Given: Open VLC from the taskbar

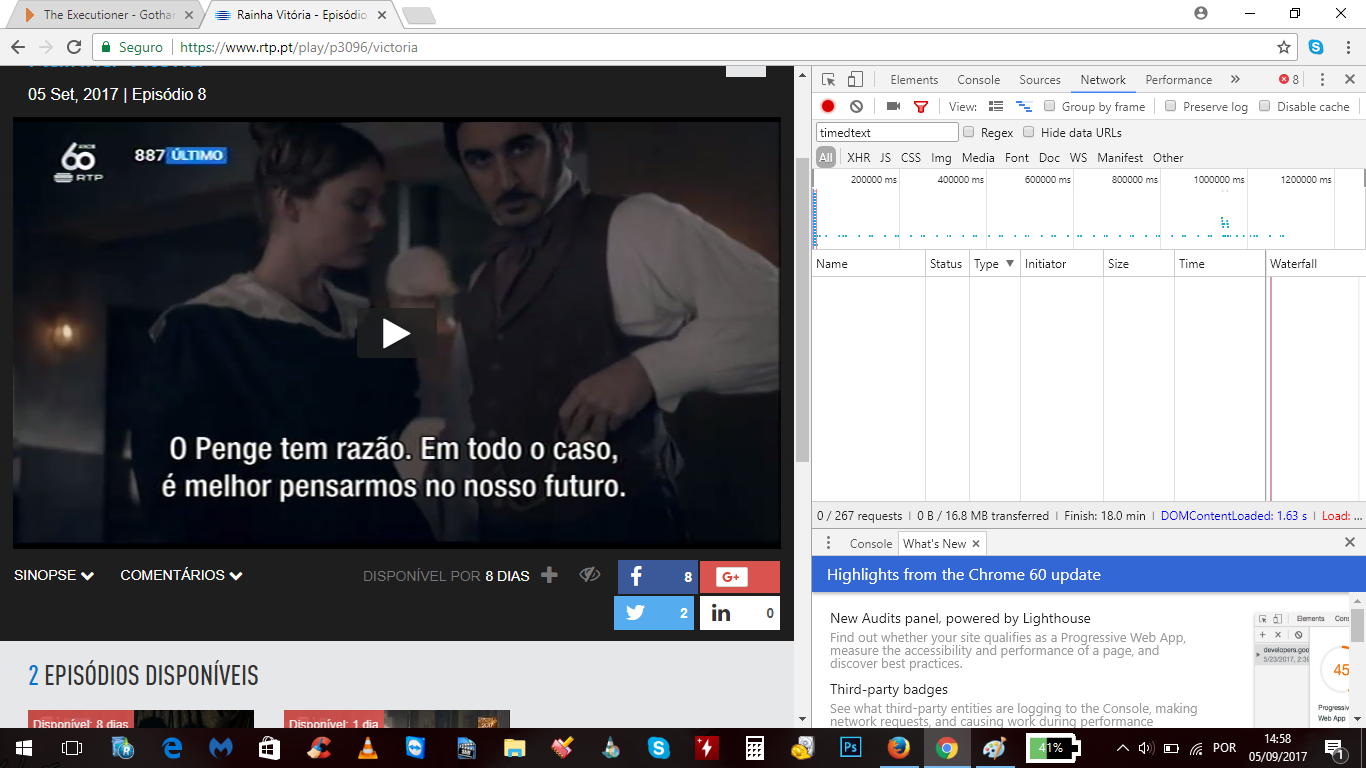Looking at the screenshot, I should tap(368, 747).
